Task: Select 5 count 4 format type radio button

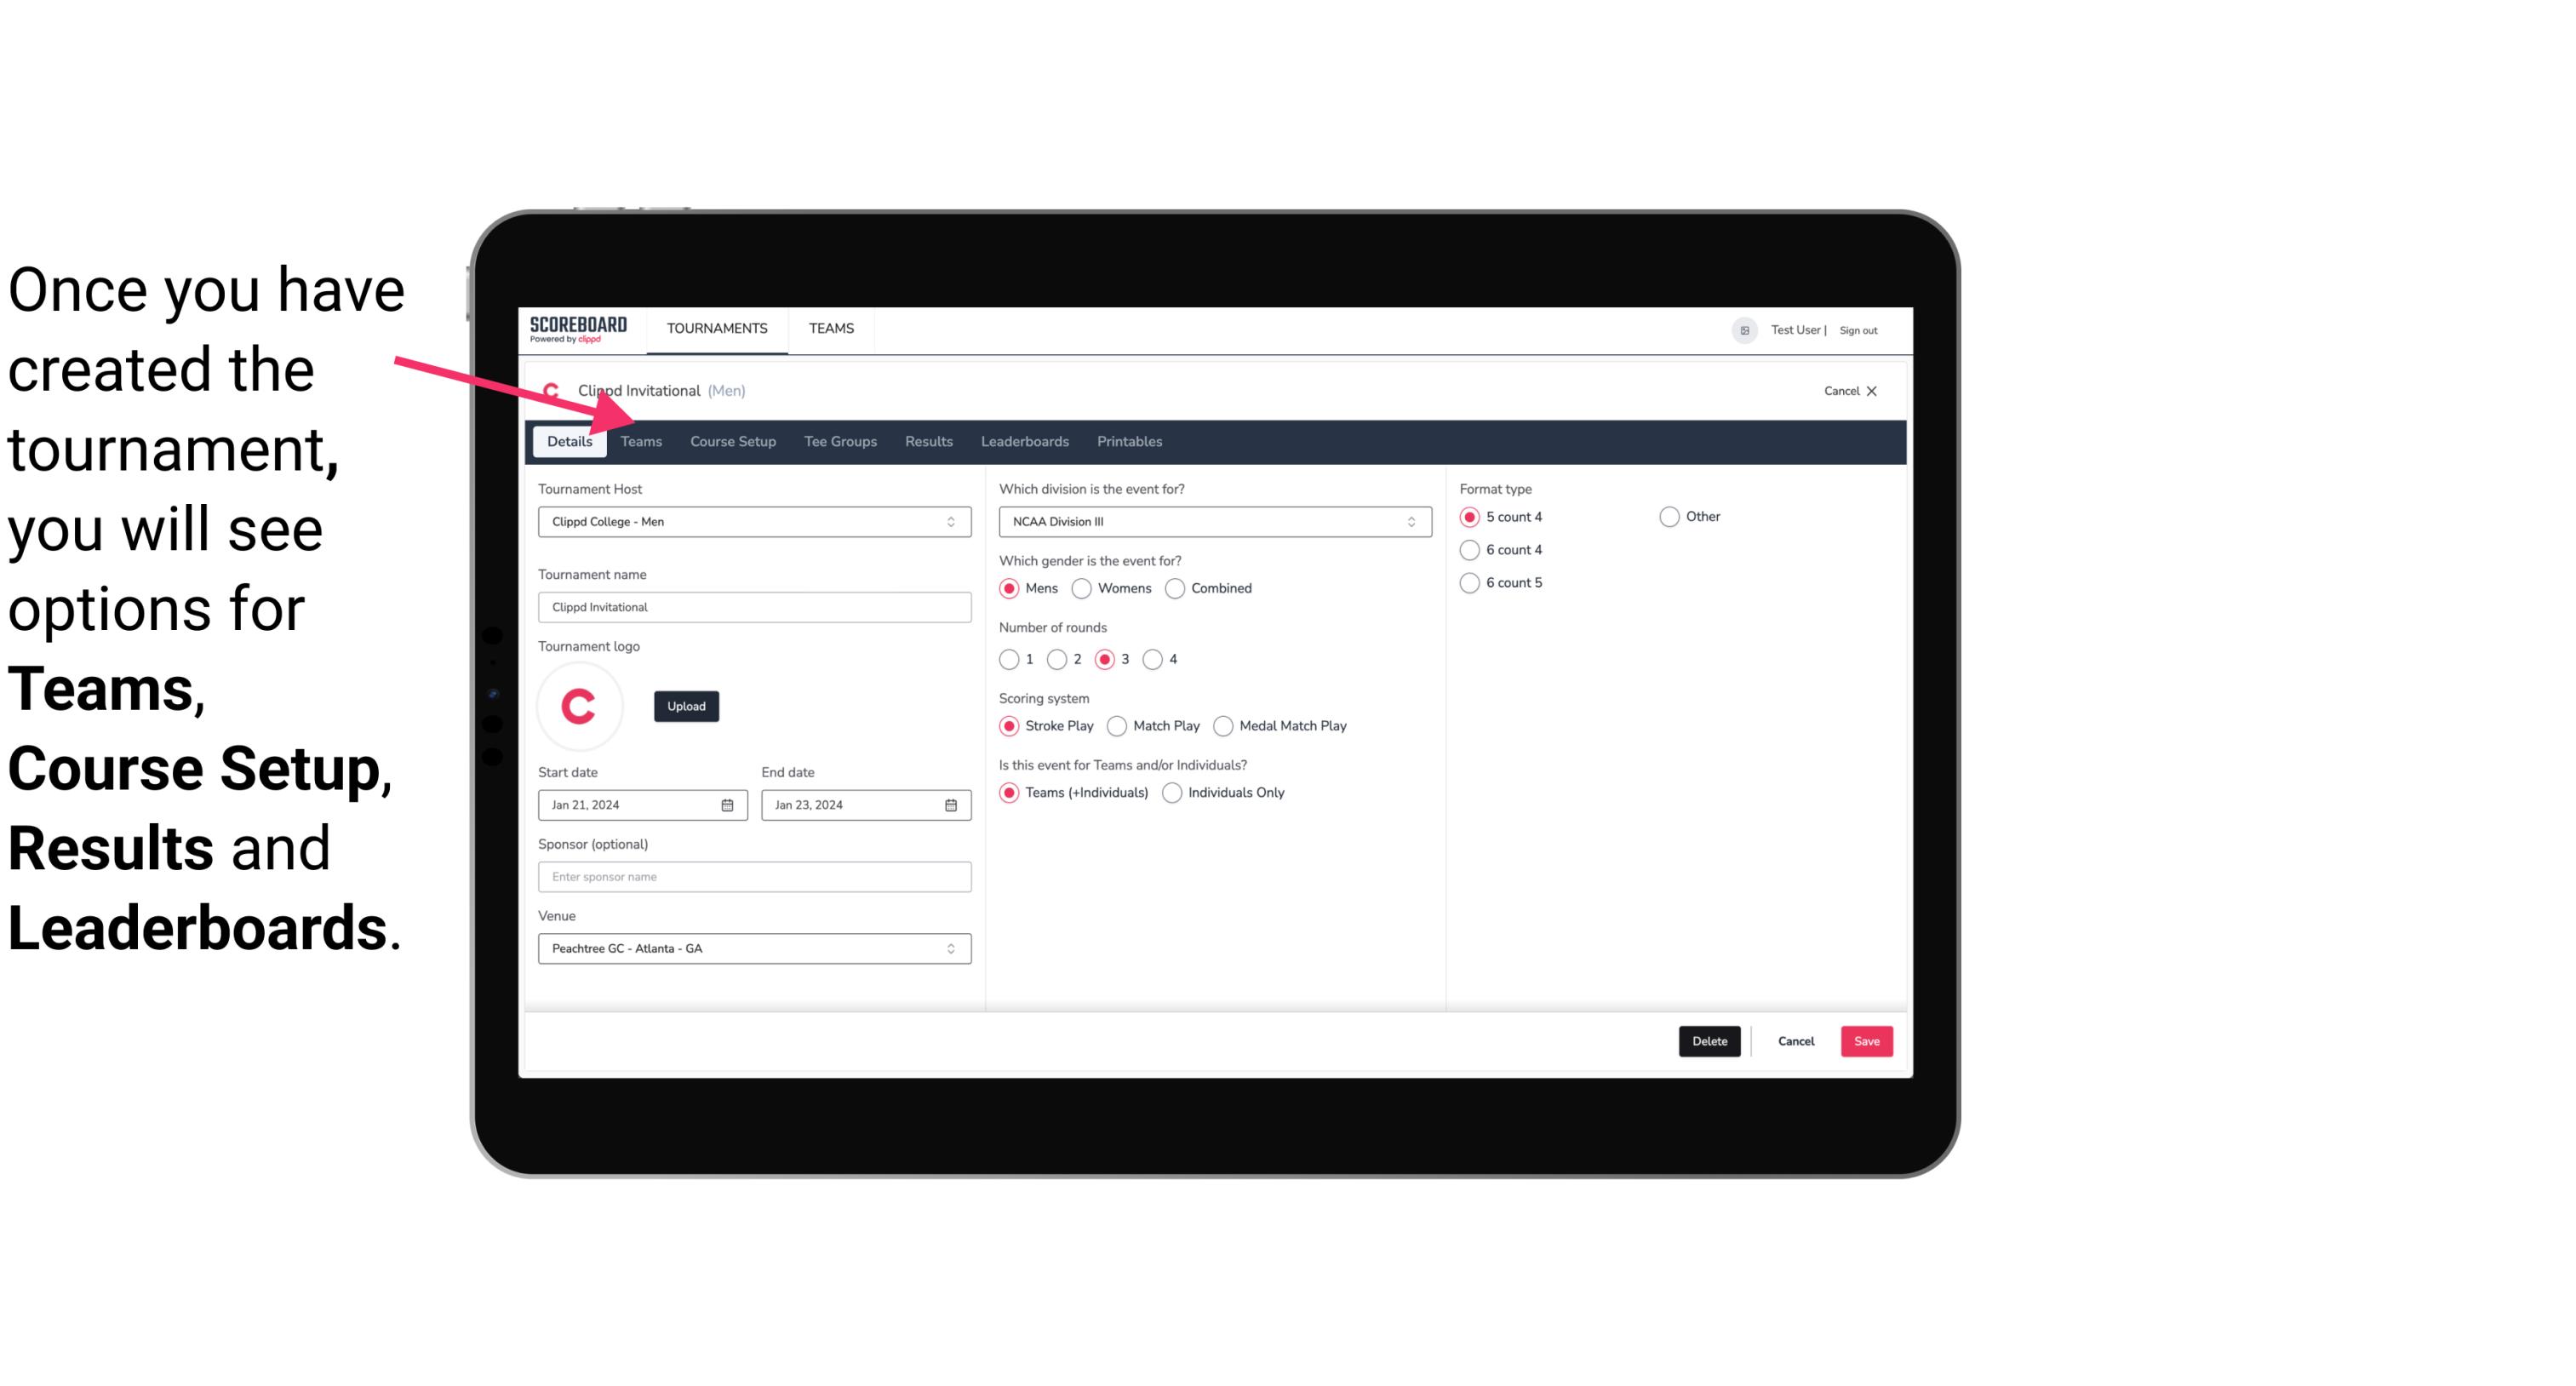Action: coord(1470,517)
